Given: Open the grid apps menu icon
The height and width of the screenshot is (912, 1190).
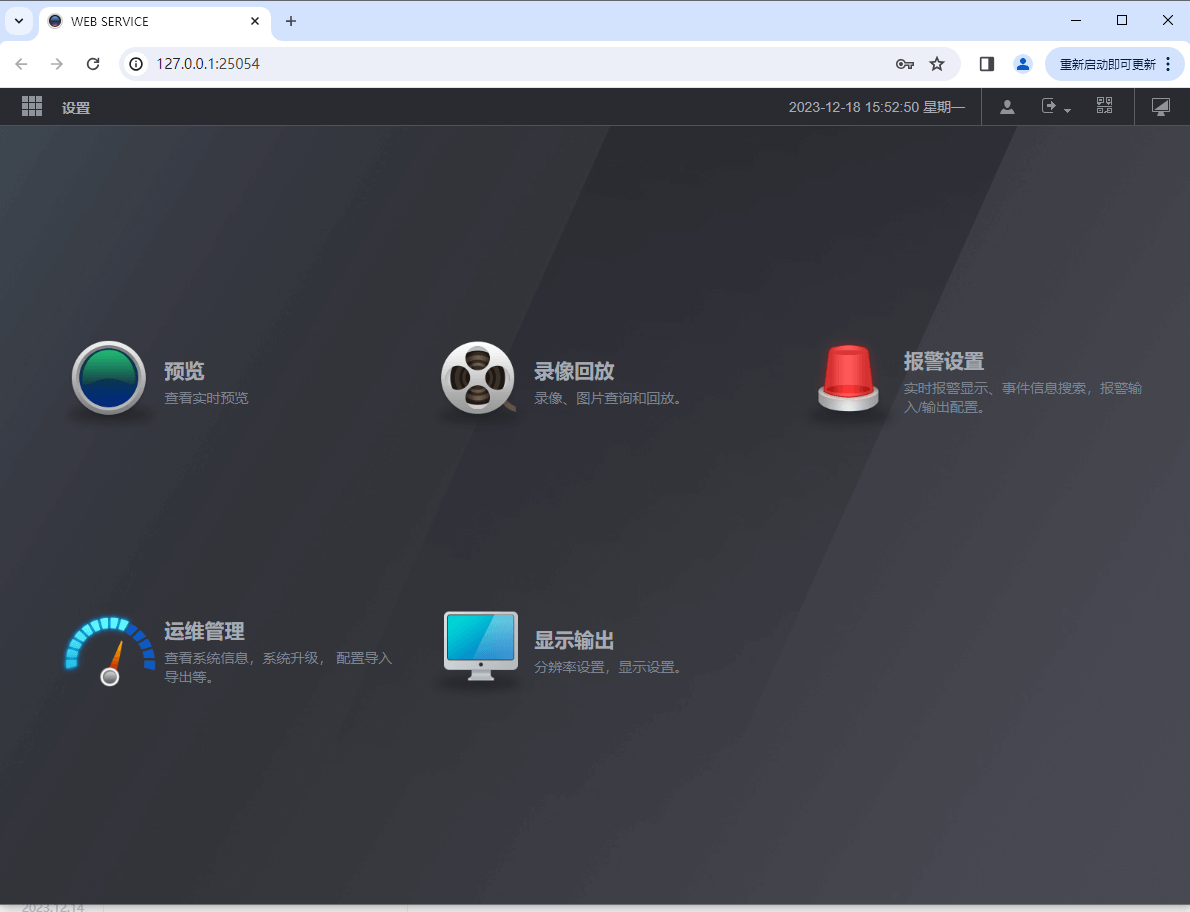Looking at the screenshot, I should click(x=31, y=106).
